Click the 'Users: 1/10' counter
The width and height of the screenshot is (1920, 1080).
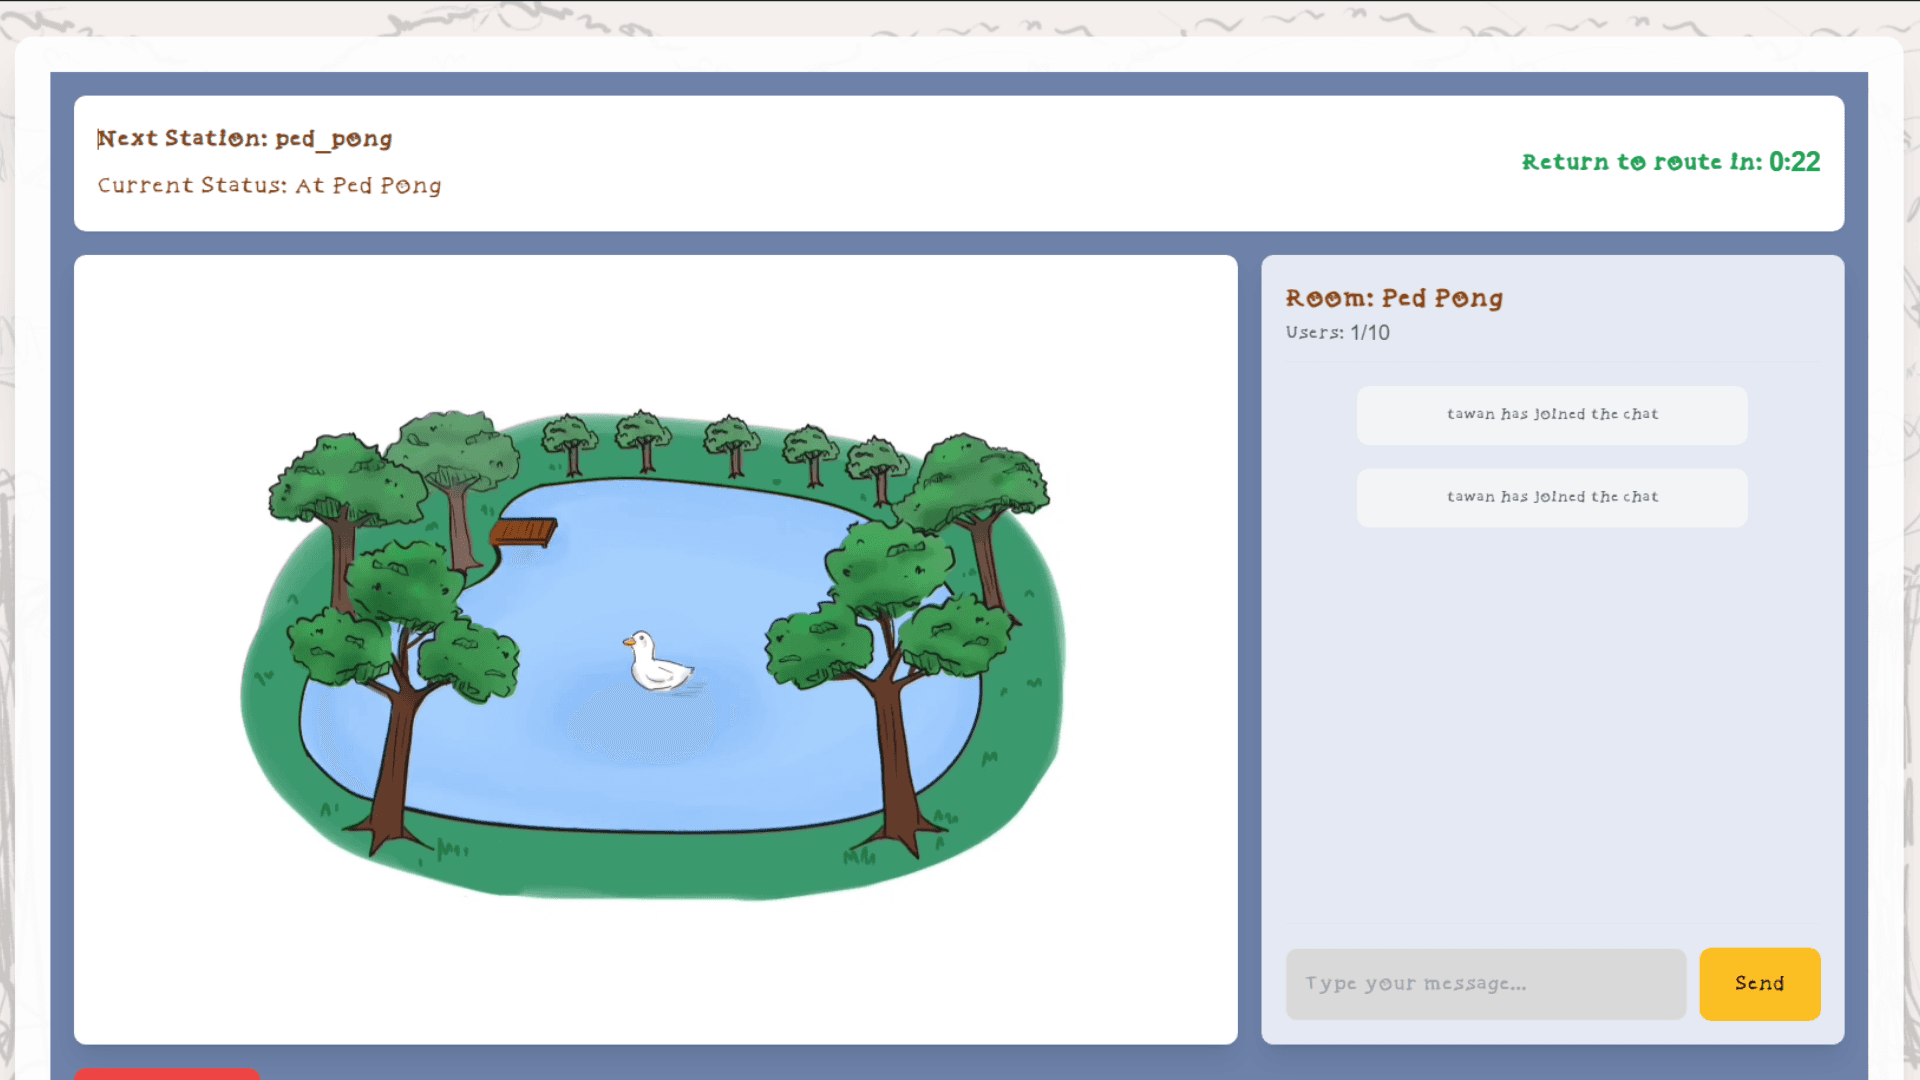1337,333
